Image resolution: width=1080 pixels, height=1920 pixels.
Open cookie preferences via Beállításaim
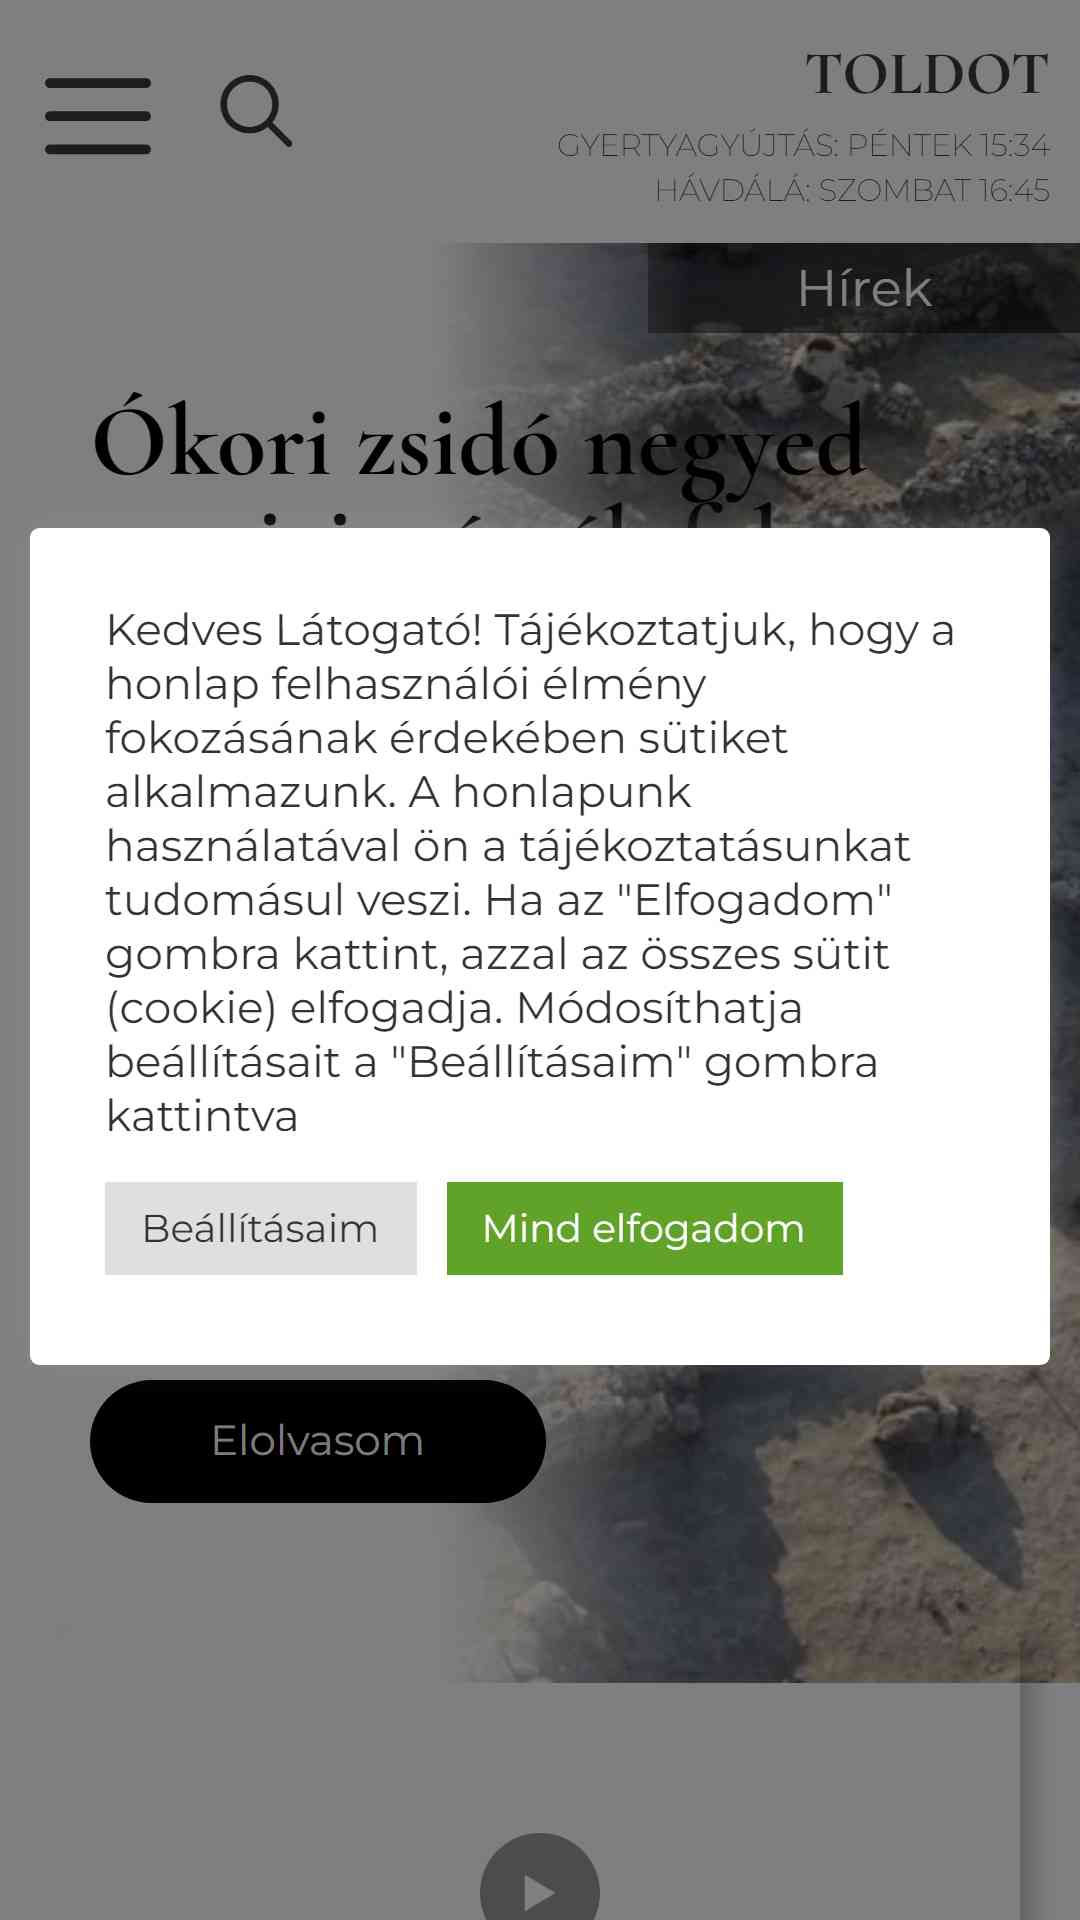(261, 1228)
